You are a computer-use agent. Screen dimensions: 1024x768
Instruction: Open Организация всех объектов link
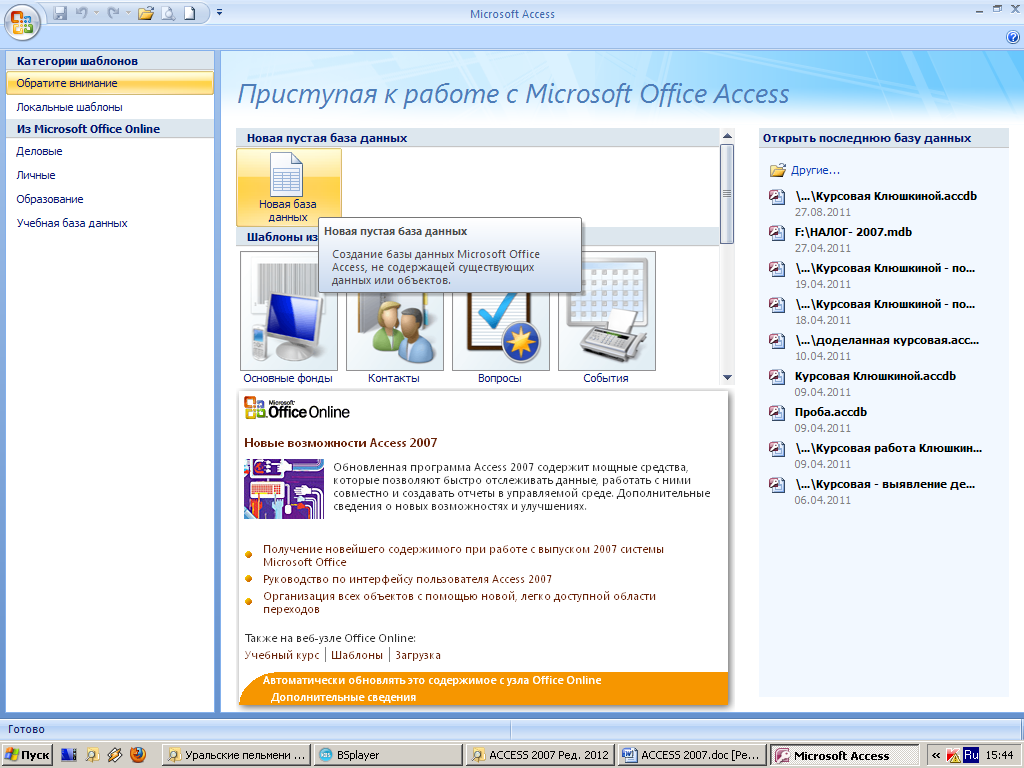tap(459, 603)
